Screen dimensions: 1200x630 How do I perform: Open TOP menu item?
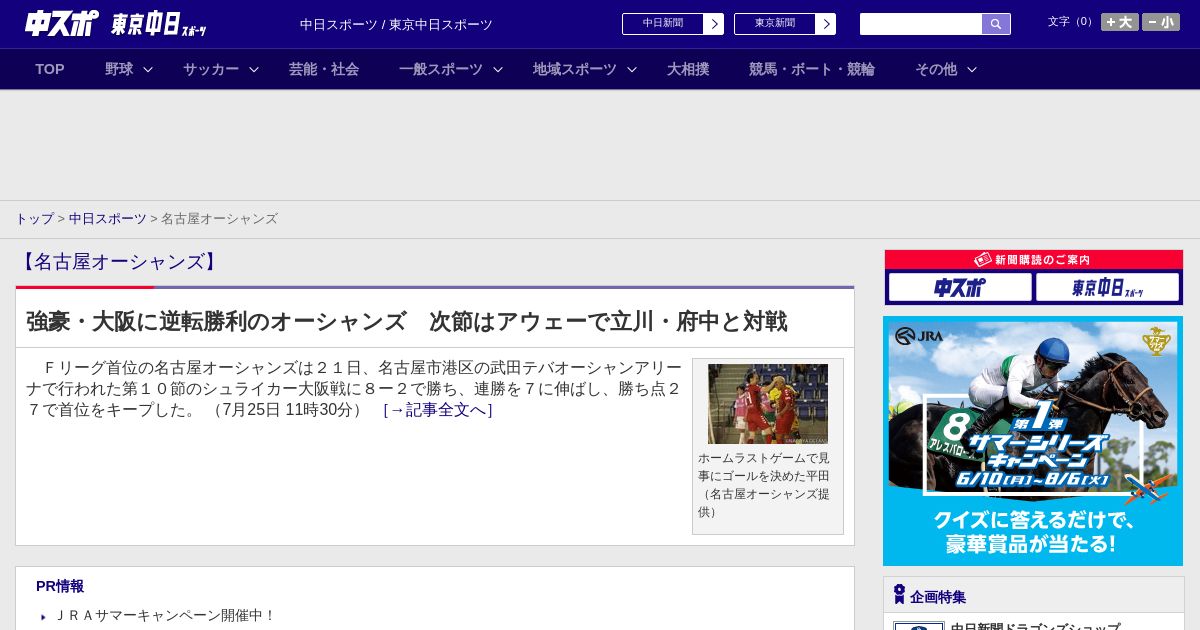pyautogui.click(x=50, y=69)
